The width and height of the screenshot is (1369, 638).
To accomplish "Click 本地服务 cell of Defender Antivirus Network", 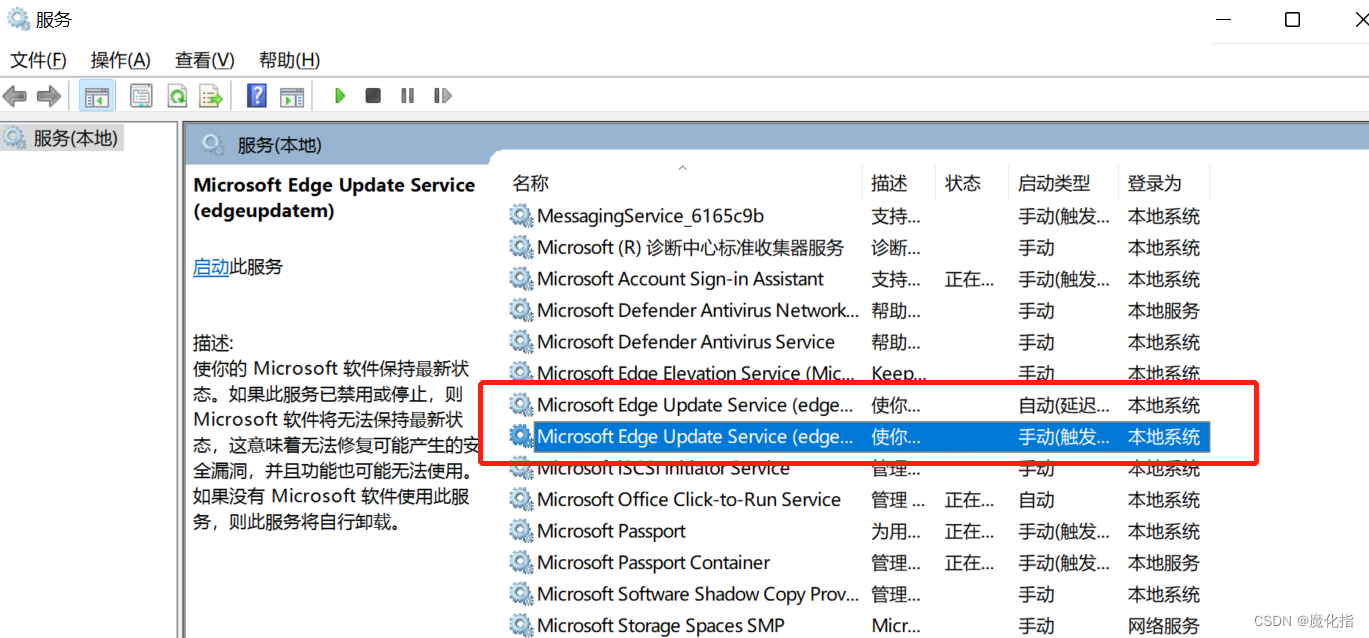I will coord(1163,311).
